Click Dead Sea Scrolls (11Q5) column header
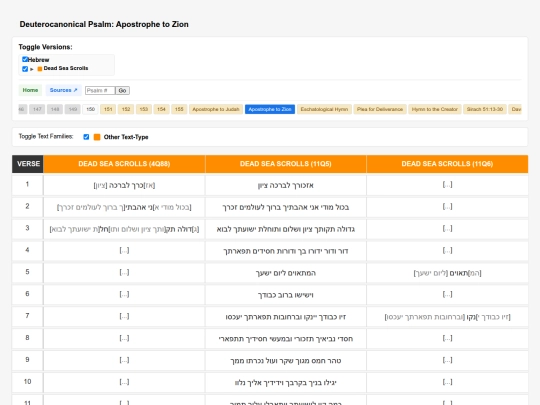Viewport: 540px width, 405px height. click(x=285, y=164)
